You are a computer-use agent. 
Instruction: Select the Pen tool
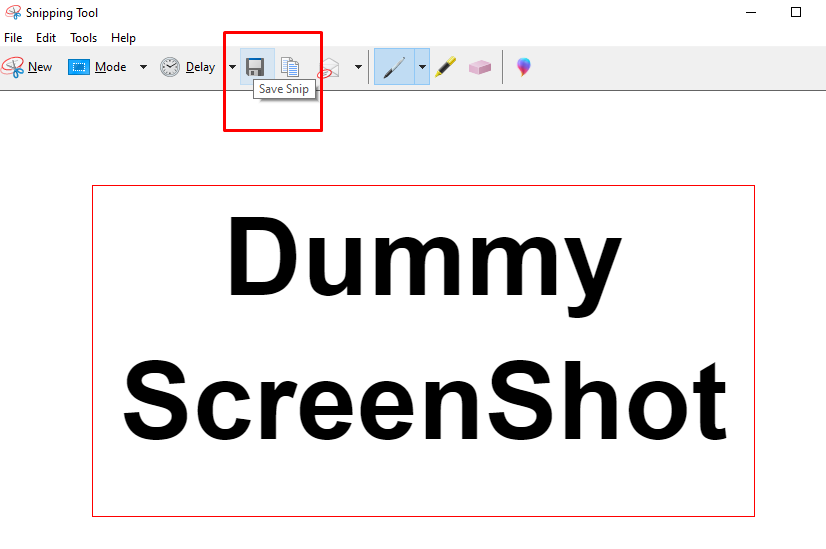[394, 66]
